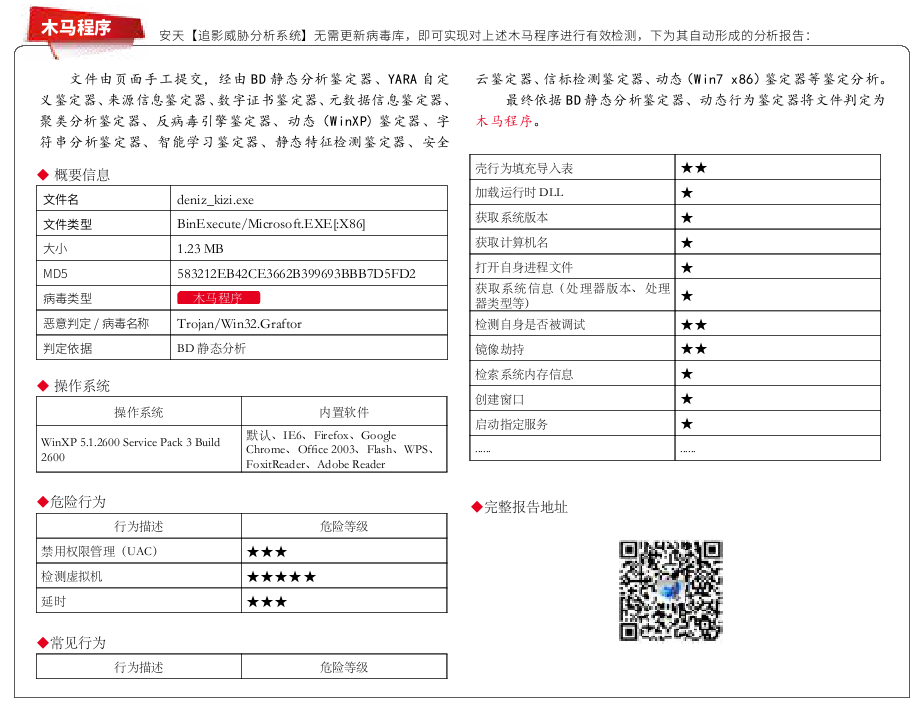Click the QR code under 完整报告地址
This screenshot has width=921, height=707.
coord(671,591)
